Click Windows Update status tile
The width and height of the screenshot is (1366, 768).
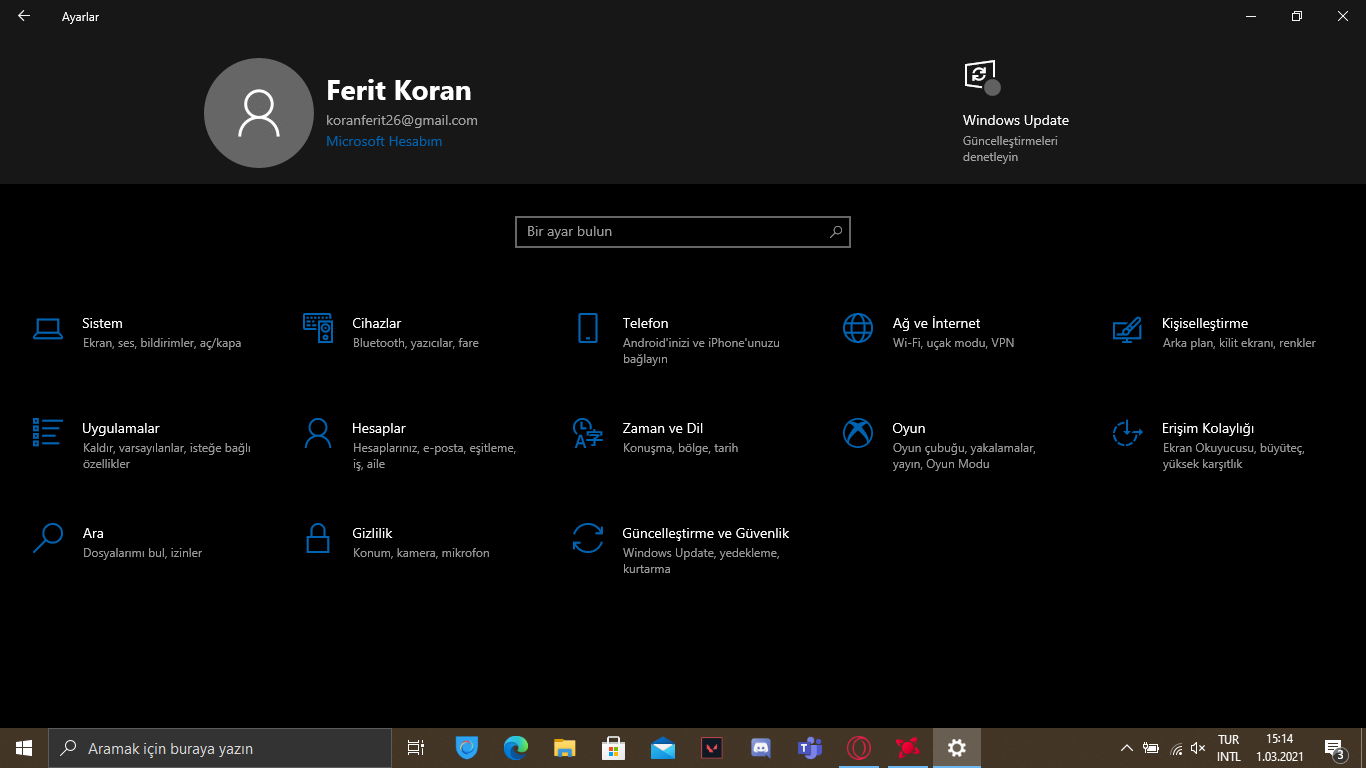[x=1015, y=120]
